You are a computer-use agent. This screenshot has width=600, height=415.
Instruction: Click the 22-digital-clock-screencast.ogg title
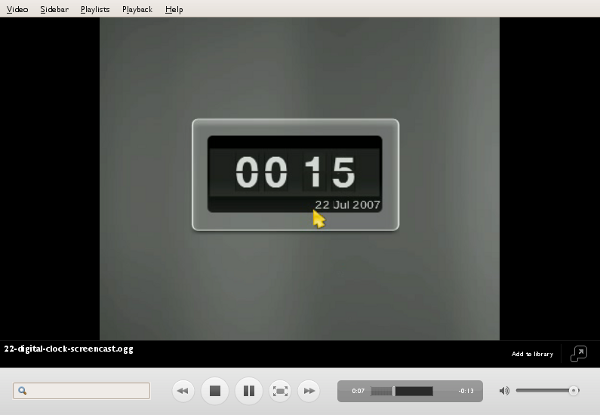click(x=68, y=350)
